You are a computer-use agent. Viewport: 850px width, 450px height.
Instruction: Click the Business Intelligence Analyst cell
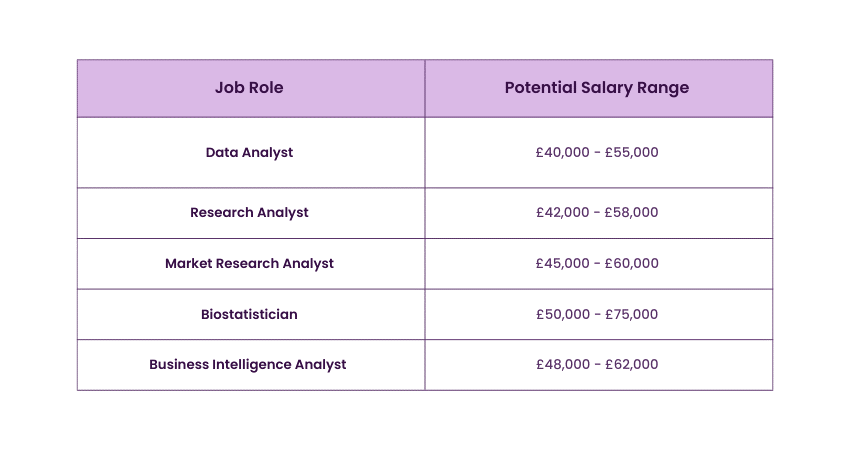(x=248, y=365)
